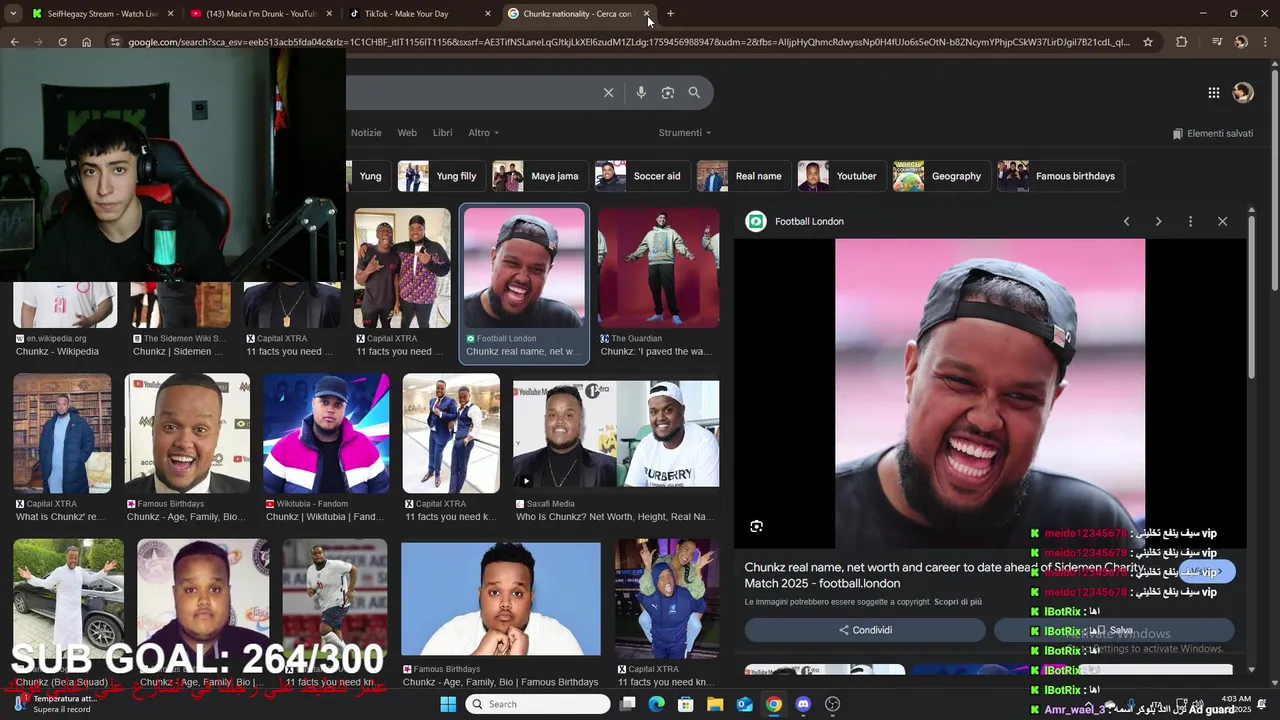The image size is (1280, 720).
Task: Navigate back in the browser
Action: [x=14, y=42]
